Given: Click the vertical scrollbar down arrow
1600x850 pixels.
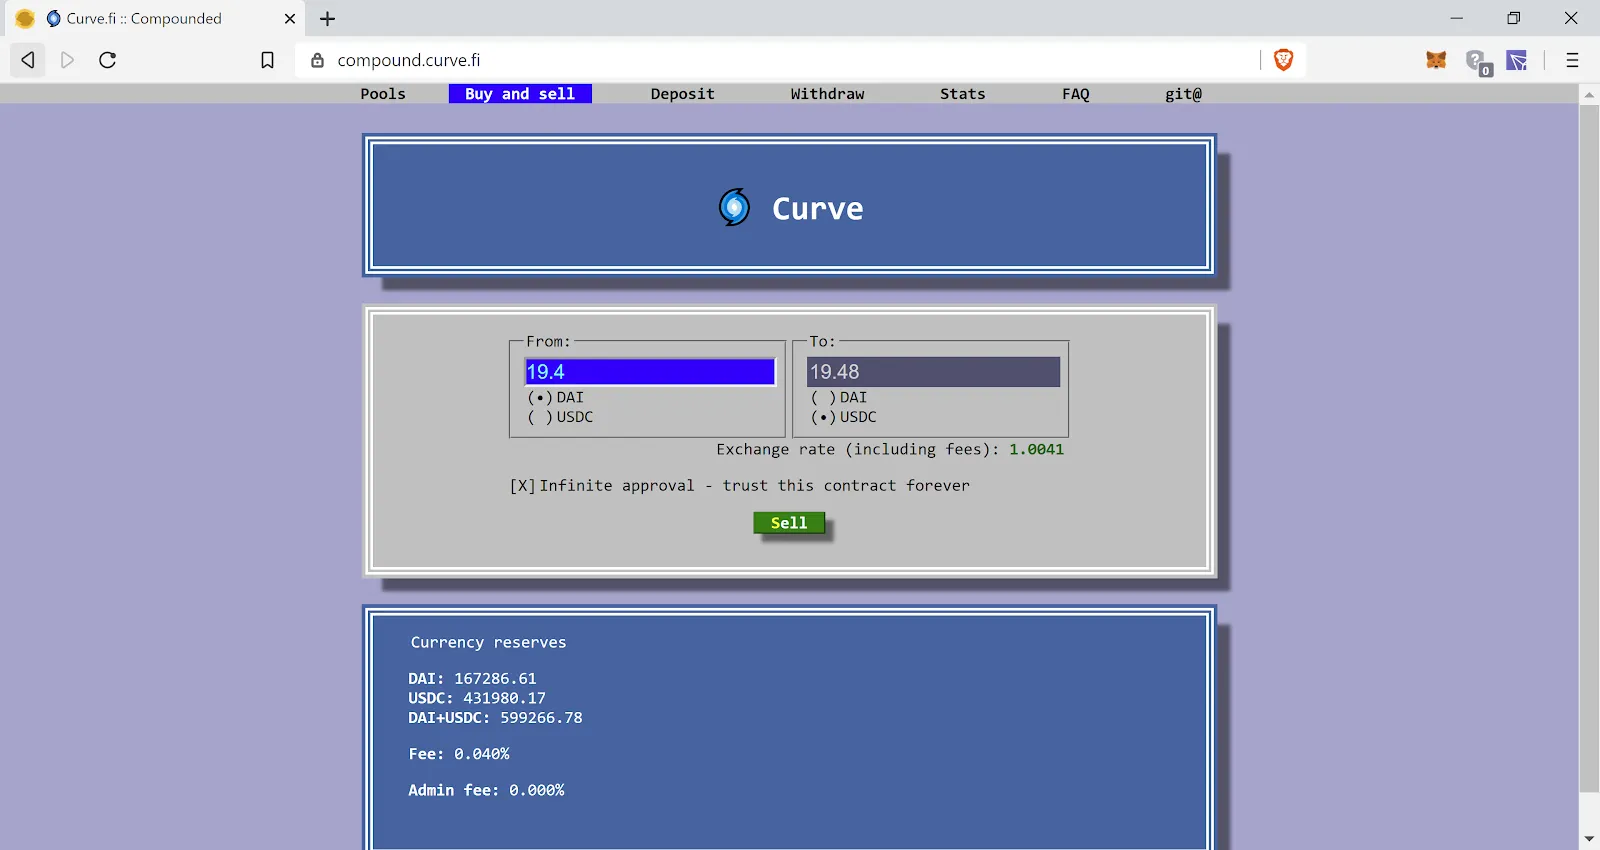Looking at the screenshot, I should (1589, 838).
